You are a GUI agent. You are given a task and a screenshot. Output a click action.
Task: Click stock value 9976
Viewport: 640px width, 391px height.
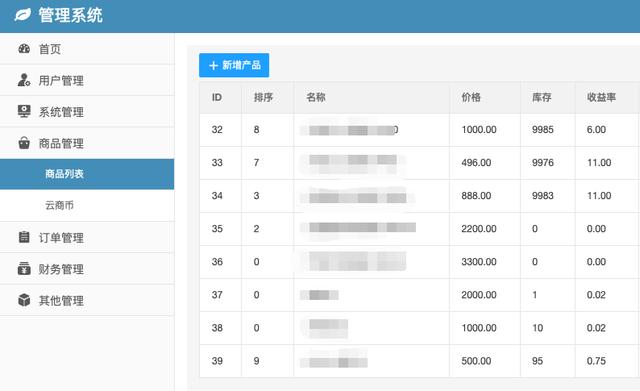tap(542, 163)
